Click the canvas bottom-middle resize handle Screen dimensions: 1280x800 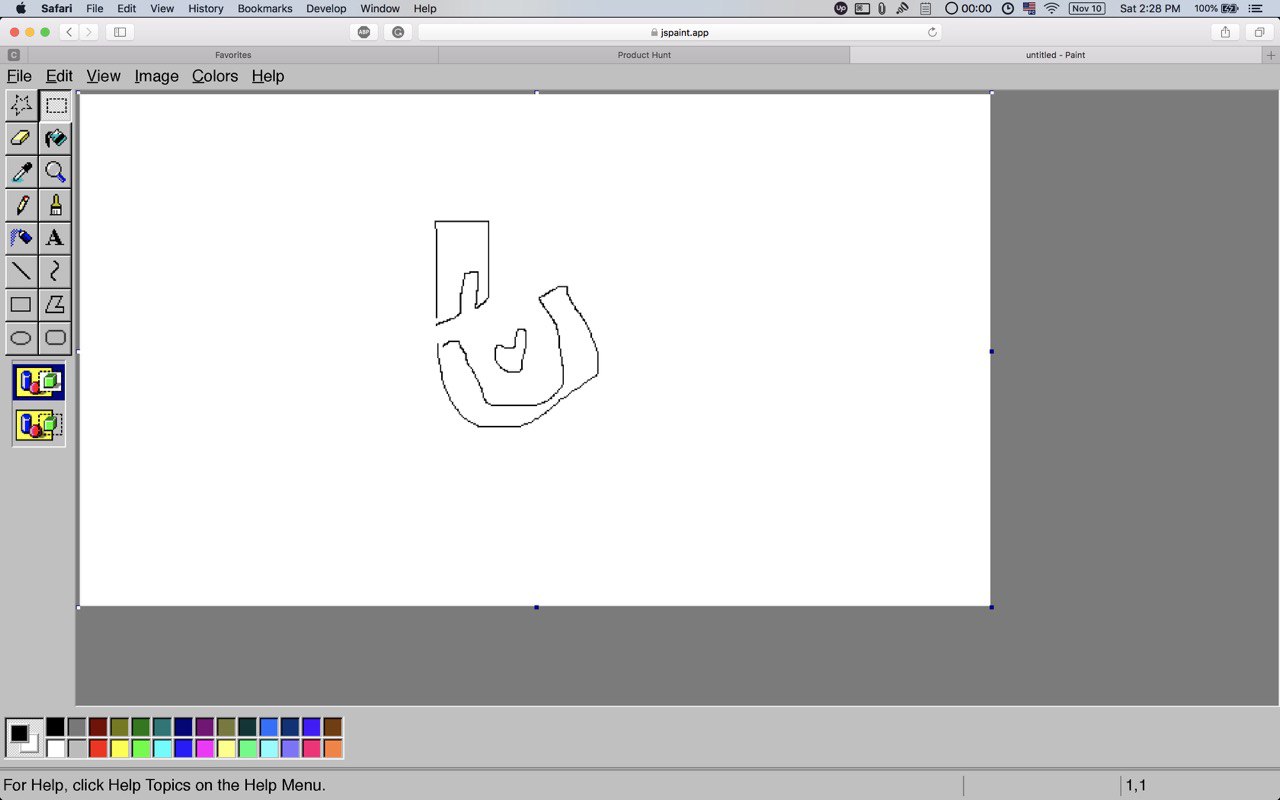click(x=536, y=607)
